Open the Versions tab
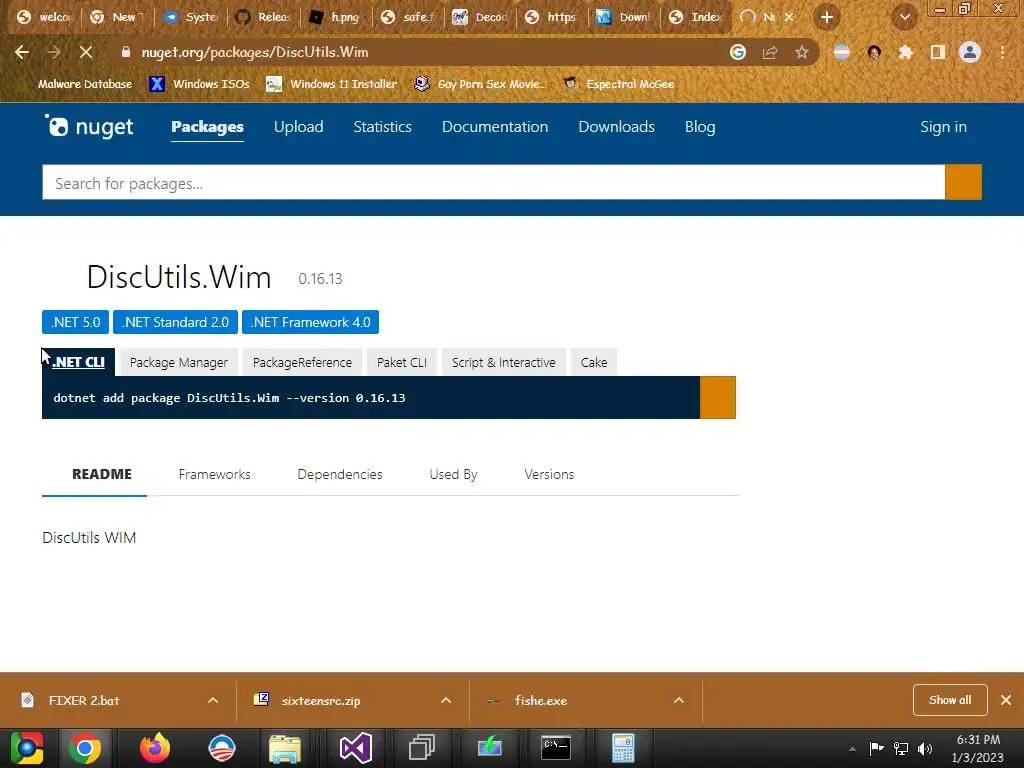The height and width of the screenshot is (768, 1024). [549, 474]
